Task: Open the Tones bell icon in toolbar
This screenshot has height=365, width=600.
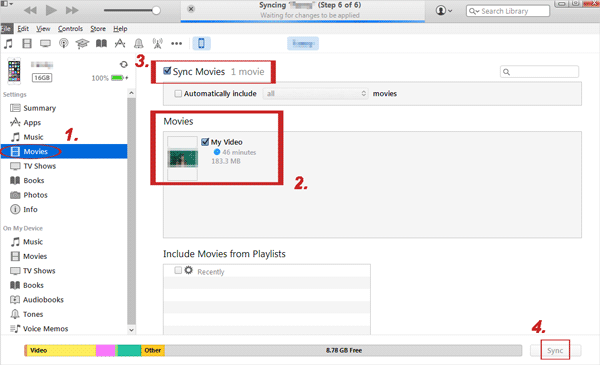Action: [x=139, y=44]
